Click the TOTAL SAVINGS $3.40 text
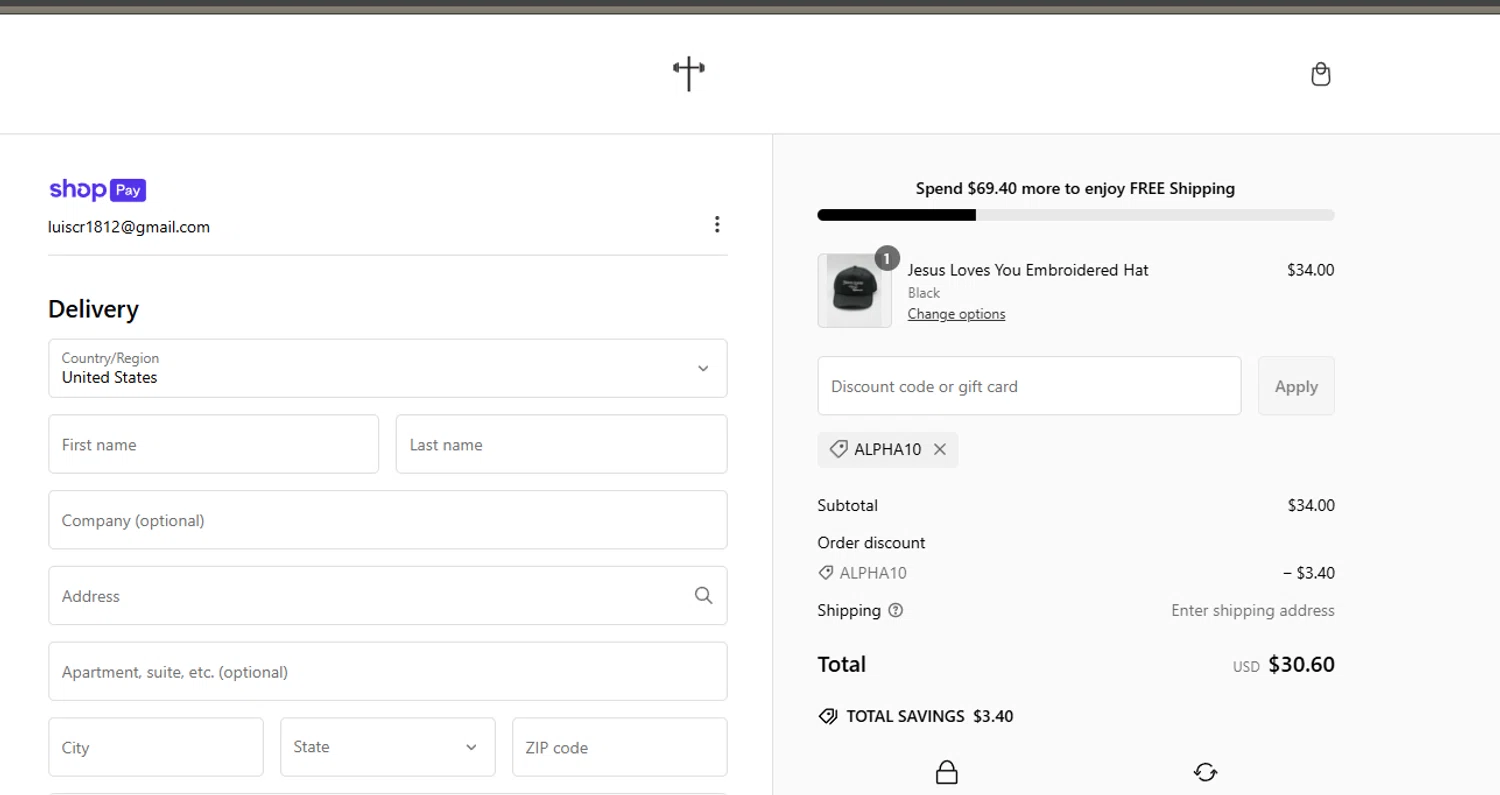1500x795 pixels. (930, 716)
